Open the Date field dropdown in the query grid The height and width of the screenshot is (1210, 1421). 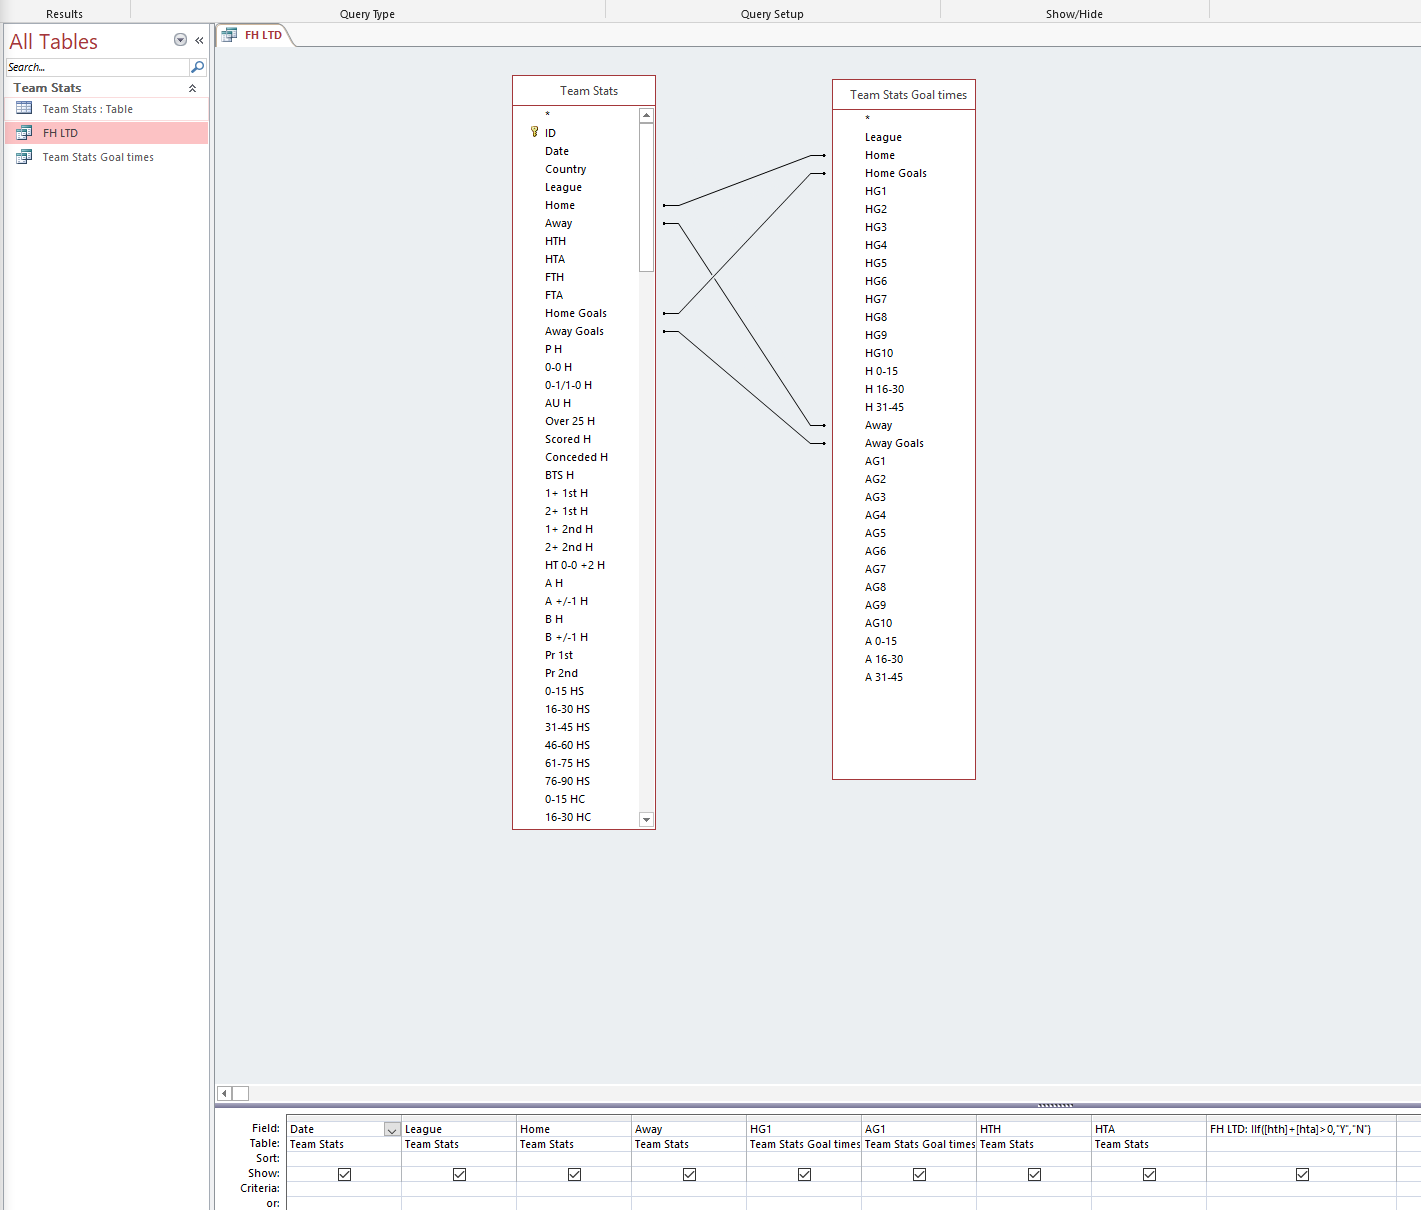pos(392,1129)
